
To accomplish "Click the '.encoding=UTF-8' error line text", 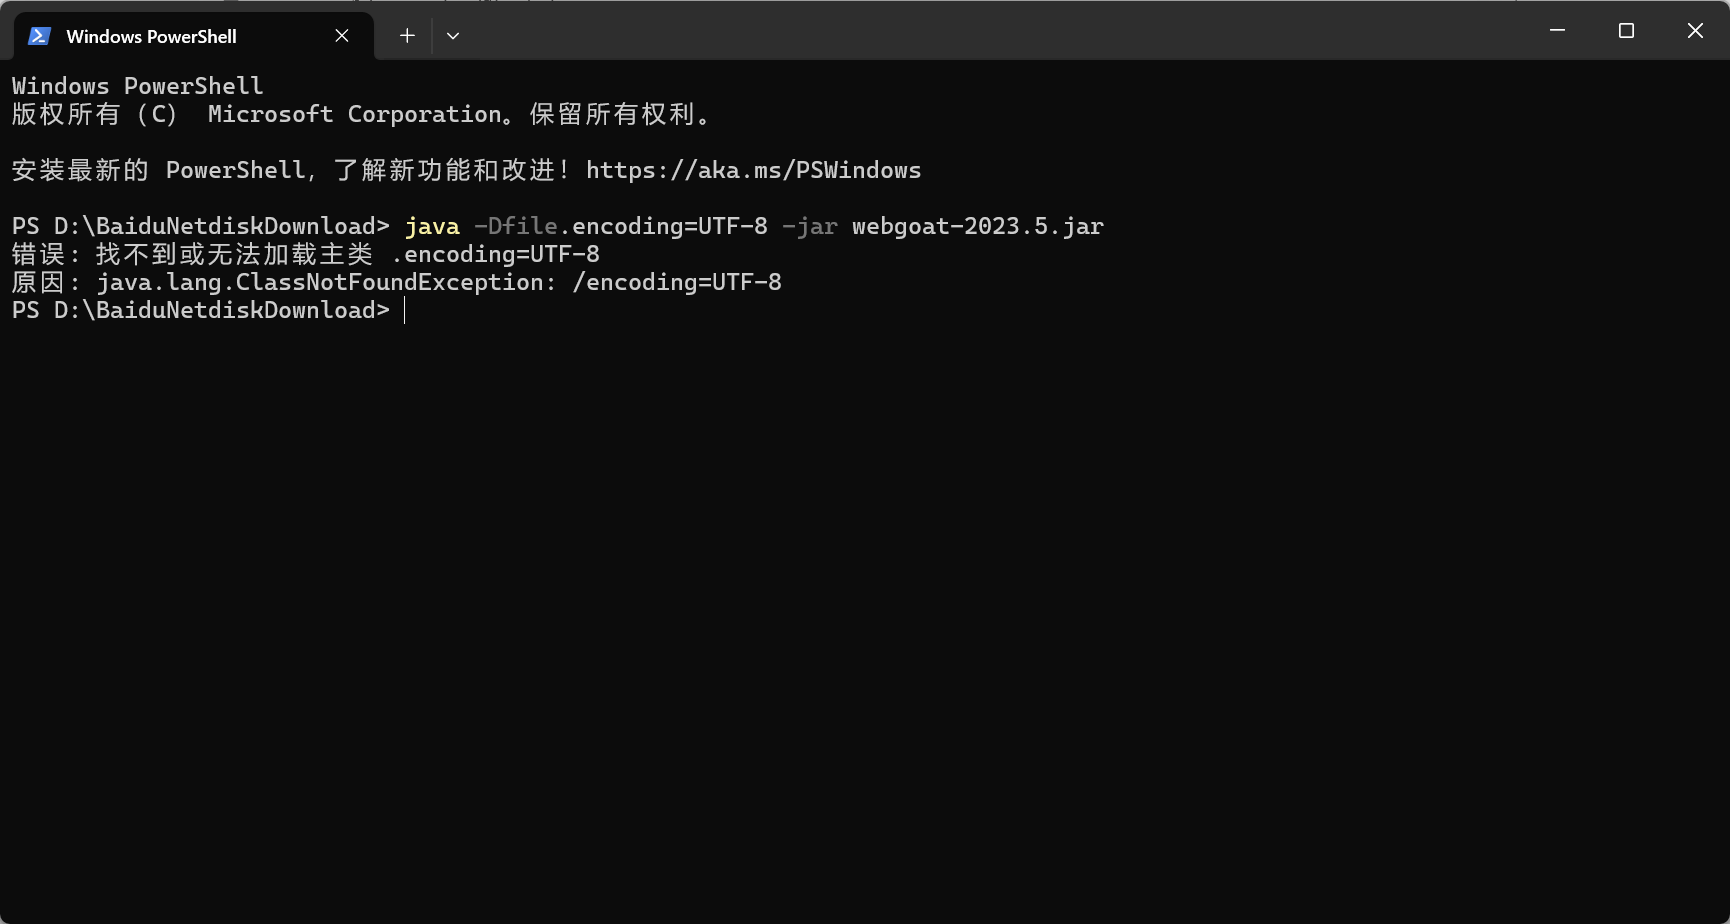I will [x=495, y=255].
